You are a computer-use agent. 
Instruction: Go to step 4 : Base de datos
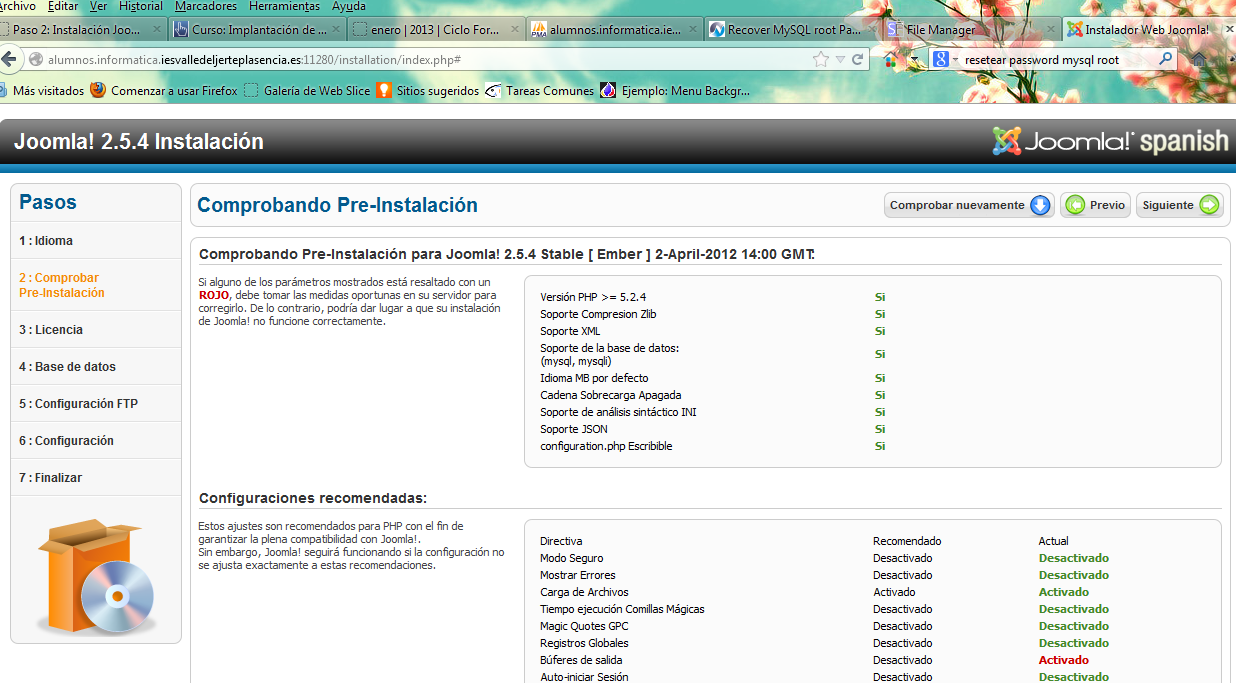pos(67,367)
